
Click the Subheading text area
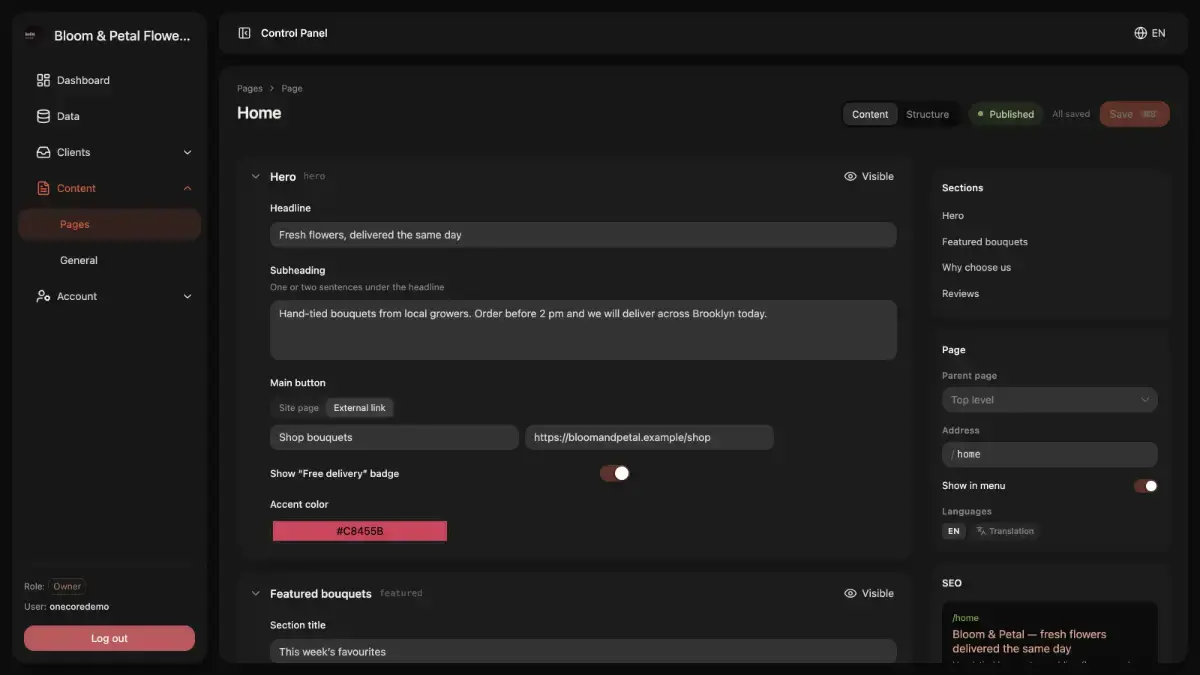pyautogui.click(x=583, y=330)
